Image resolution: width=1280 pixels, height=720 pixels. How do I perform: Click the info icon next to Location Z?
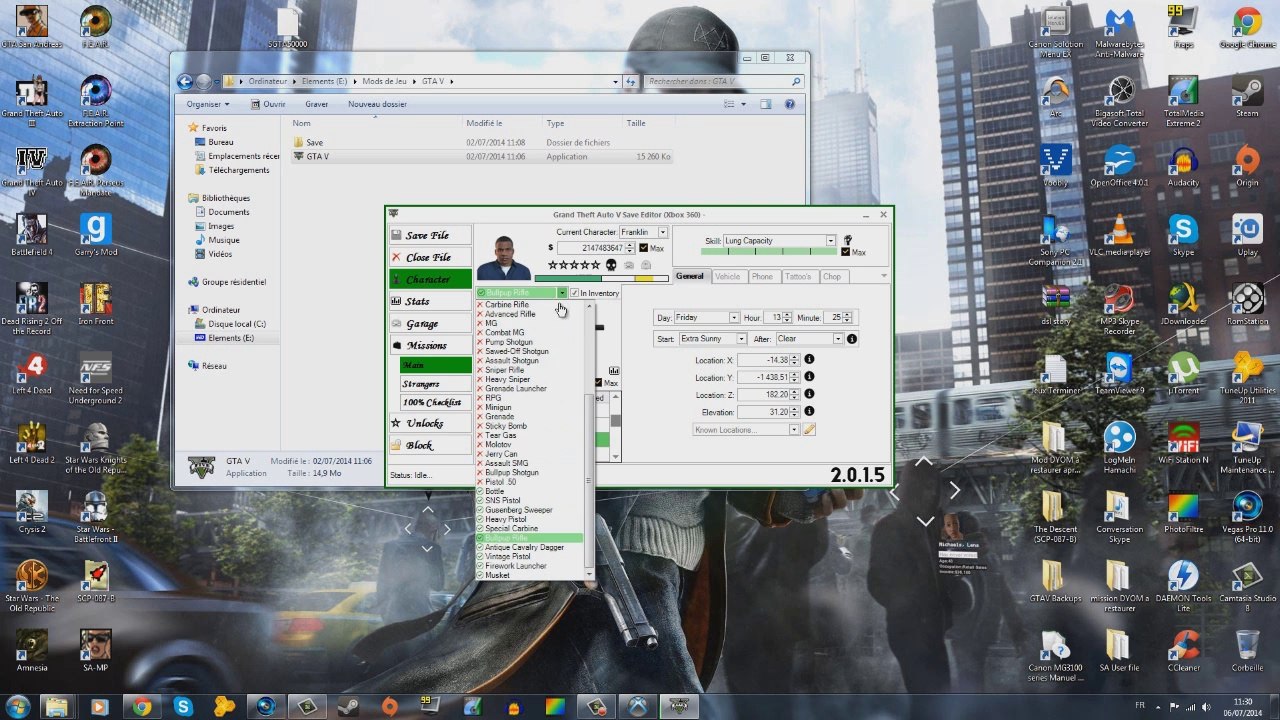pyautogui.click(x=809, y=394)
